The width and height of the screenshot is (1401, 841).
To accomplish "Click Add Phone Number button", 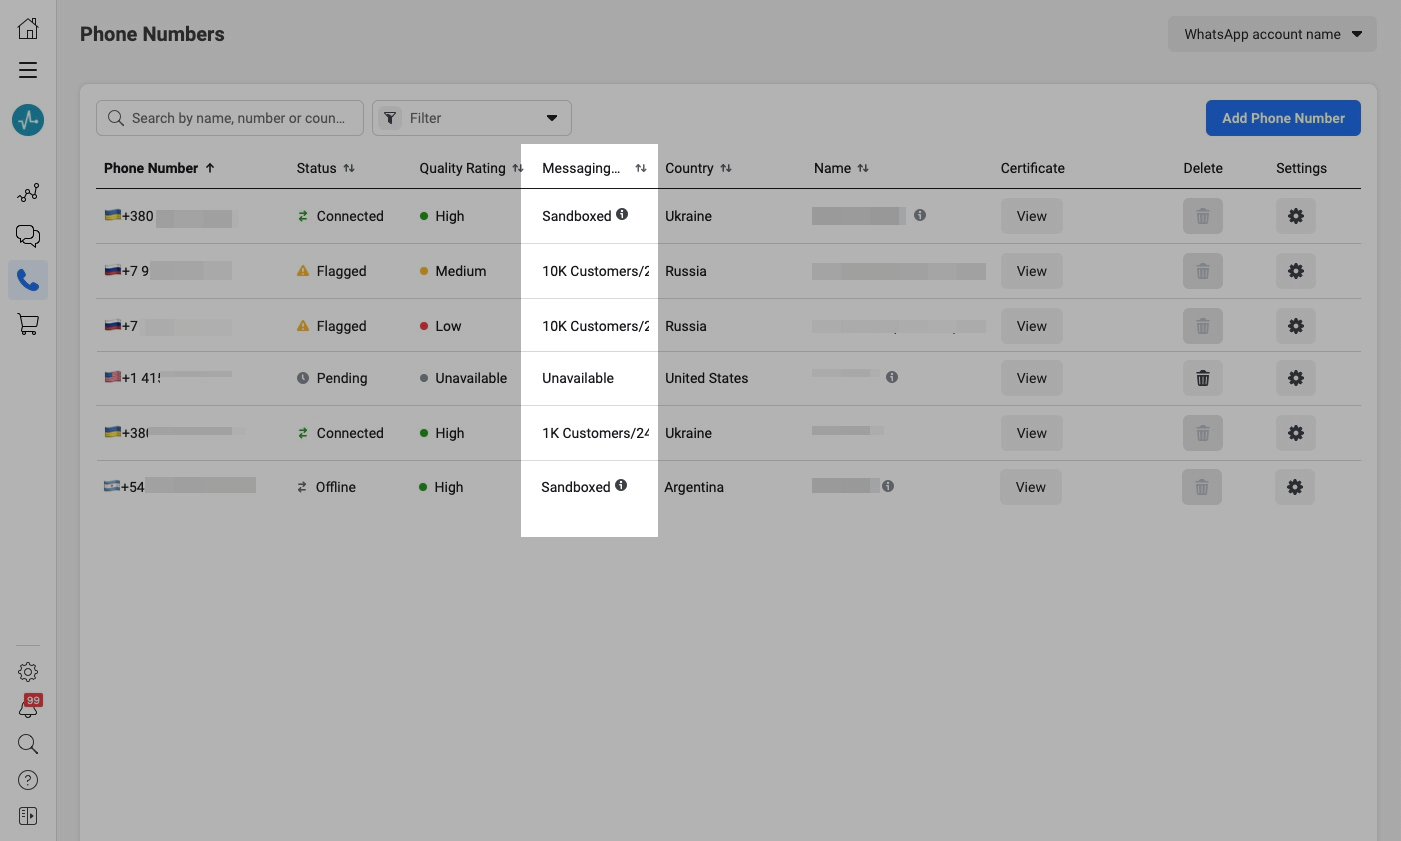I will tap(1283, 118).
